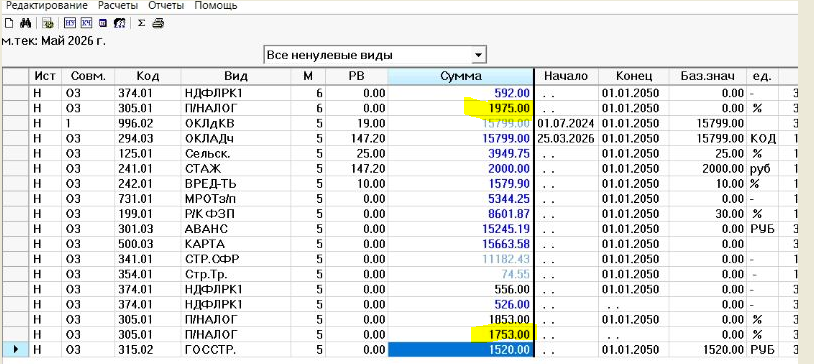The height and width of the screenshot is (364, 814).
Task: Click the РВ column header
Action: coord(356,76)
